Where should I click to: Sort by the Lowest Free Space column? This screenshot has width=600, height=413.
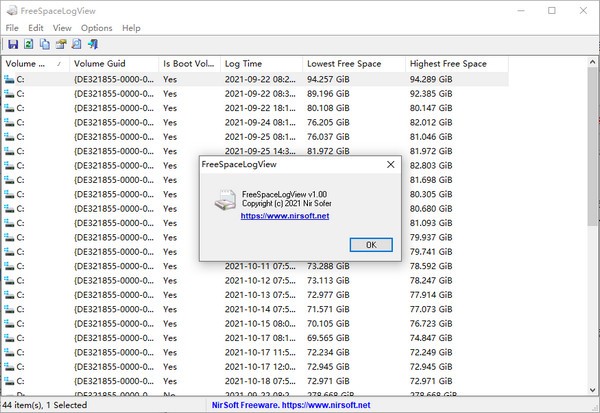pyautogui.click(x=352, y=64)
